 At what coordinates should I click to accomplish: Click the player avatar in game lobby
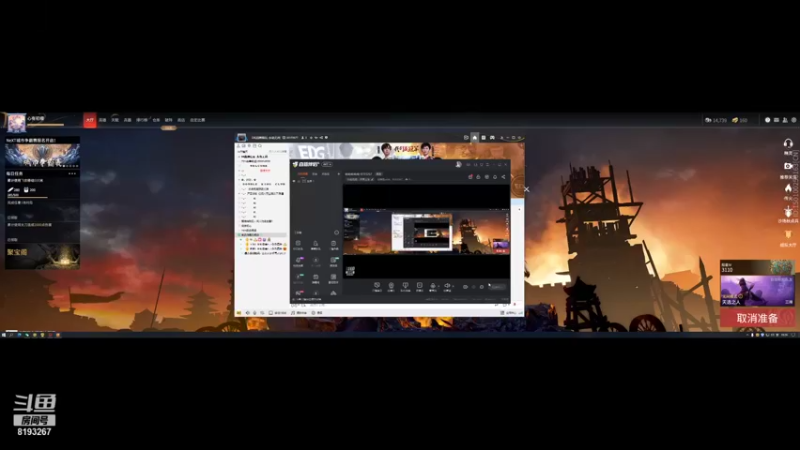[16, 122]
